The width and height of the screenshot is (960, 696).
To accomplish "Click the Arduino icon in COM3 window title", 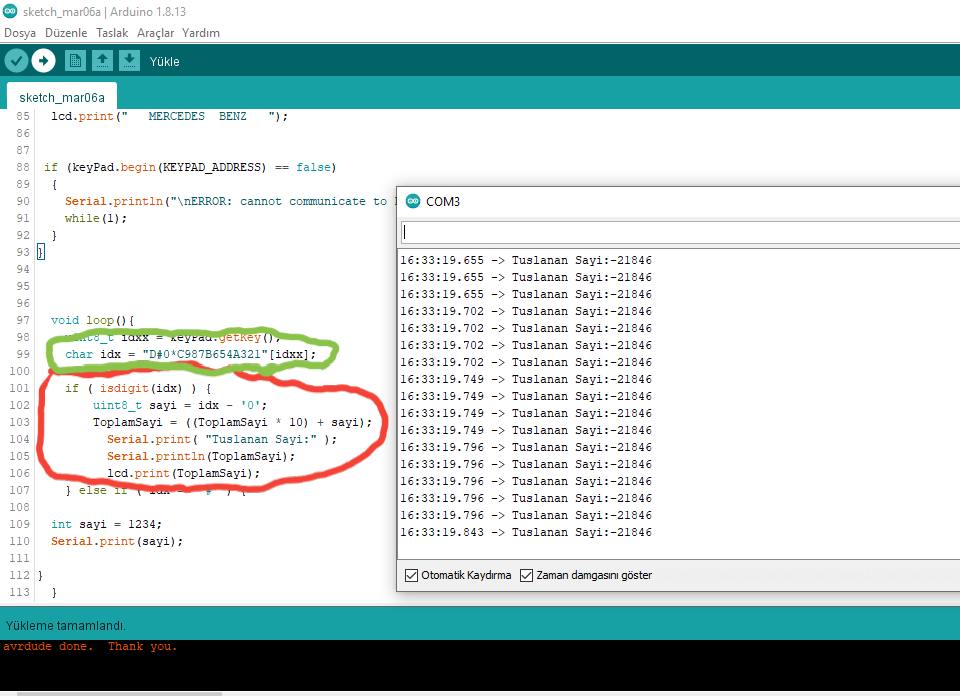I will pos(413,201).
